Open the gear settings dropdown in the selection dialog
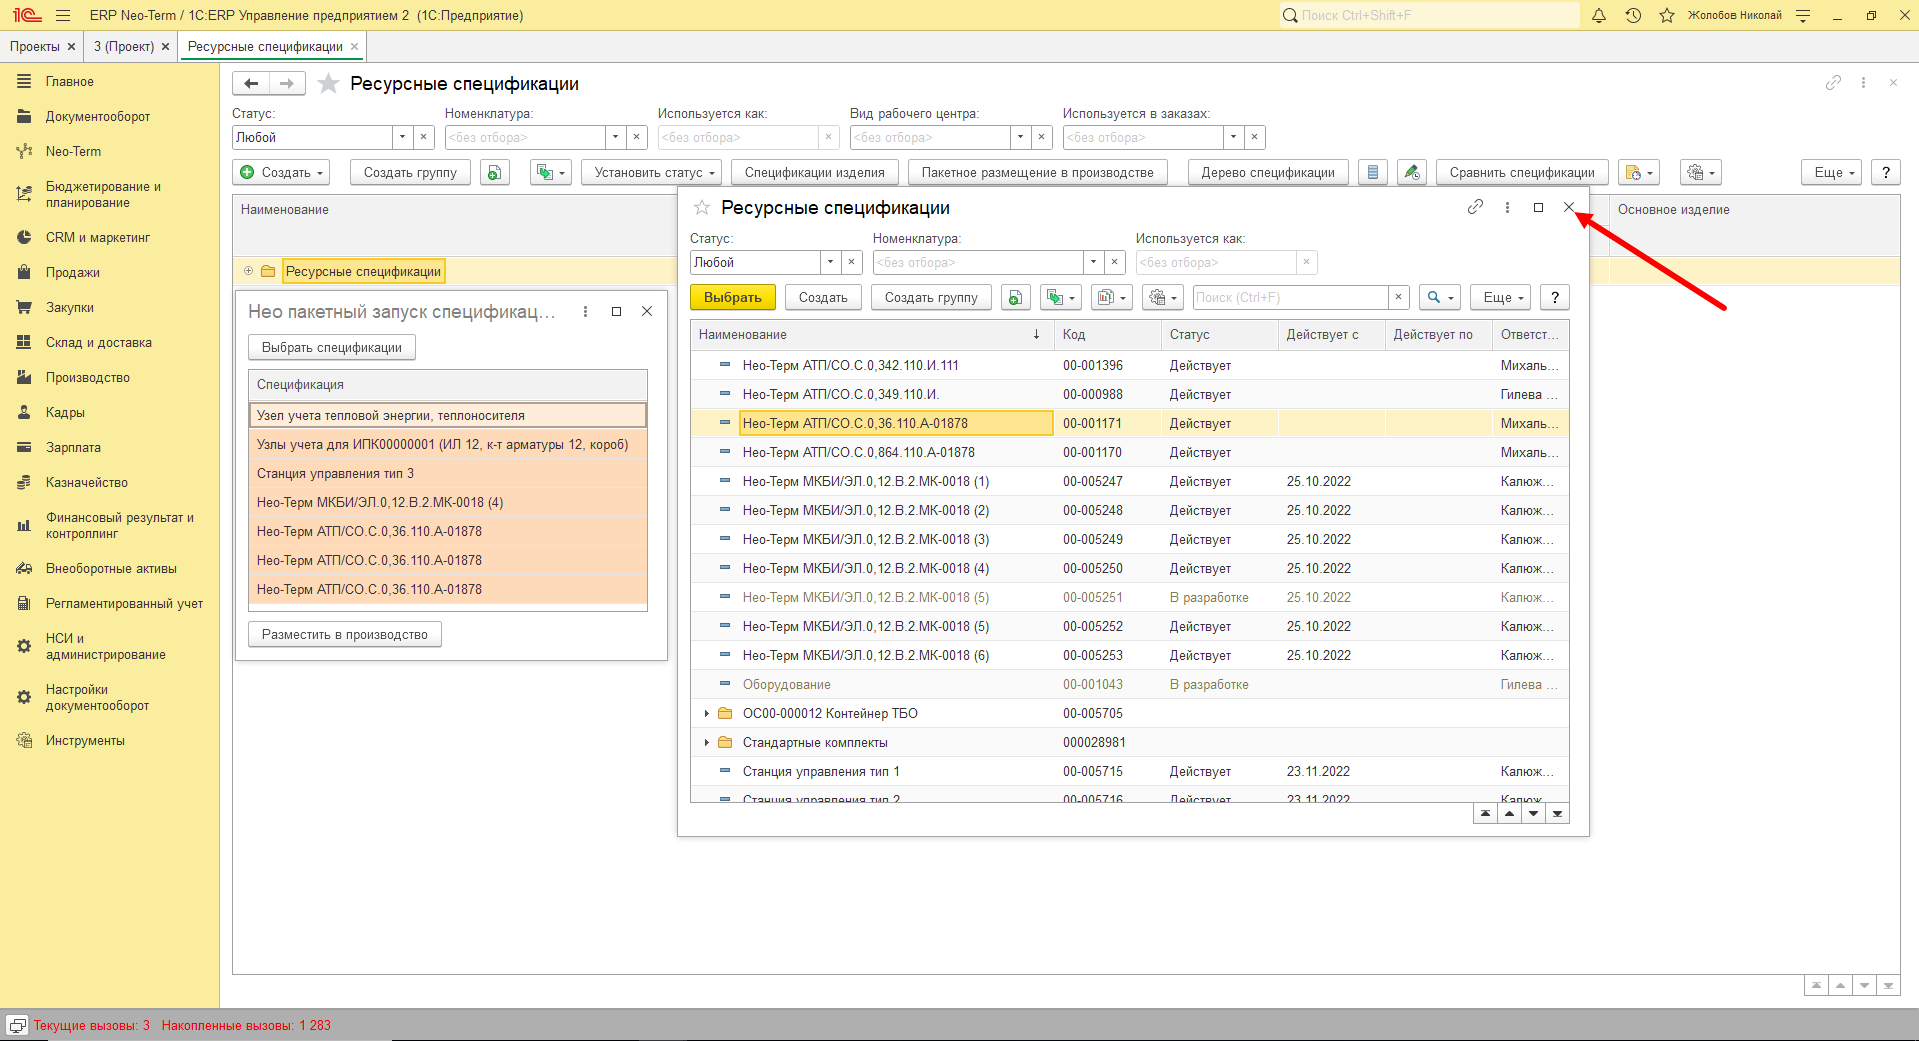 [1164, 298]
